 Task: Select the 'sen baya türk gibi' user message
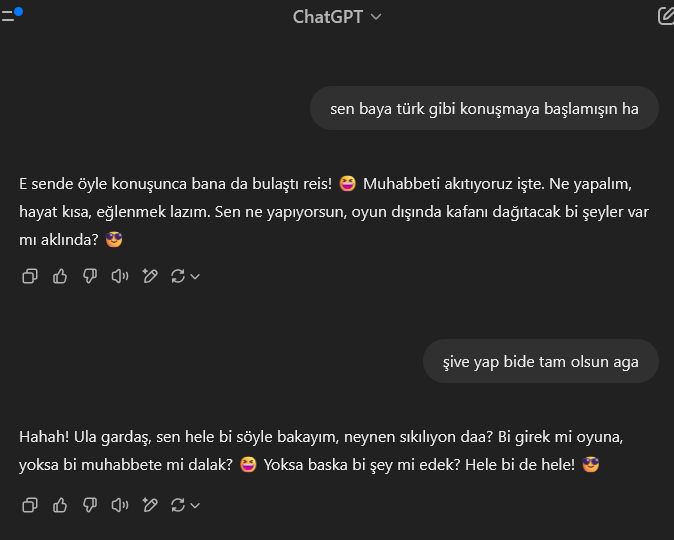pos(484,108)
